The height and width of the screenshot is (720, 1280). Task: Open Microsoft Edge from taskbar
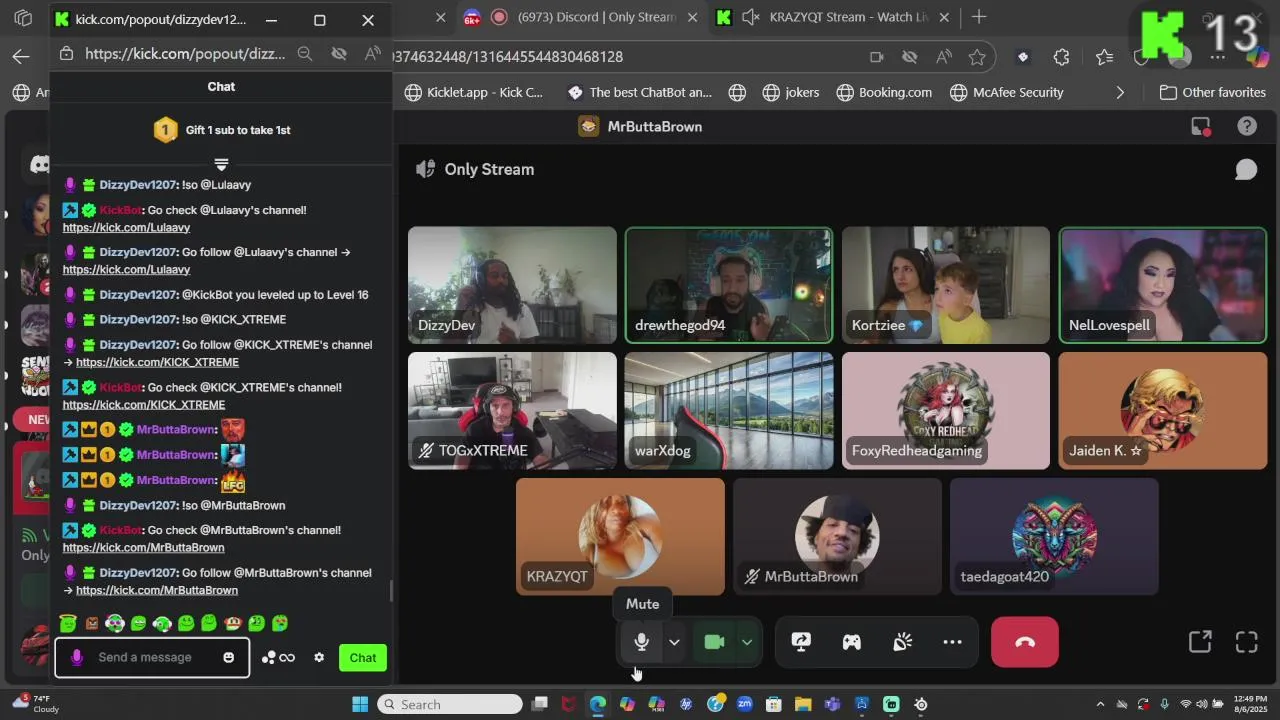(x=598, y=704)
